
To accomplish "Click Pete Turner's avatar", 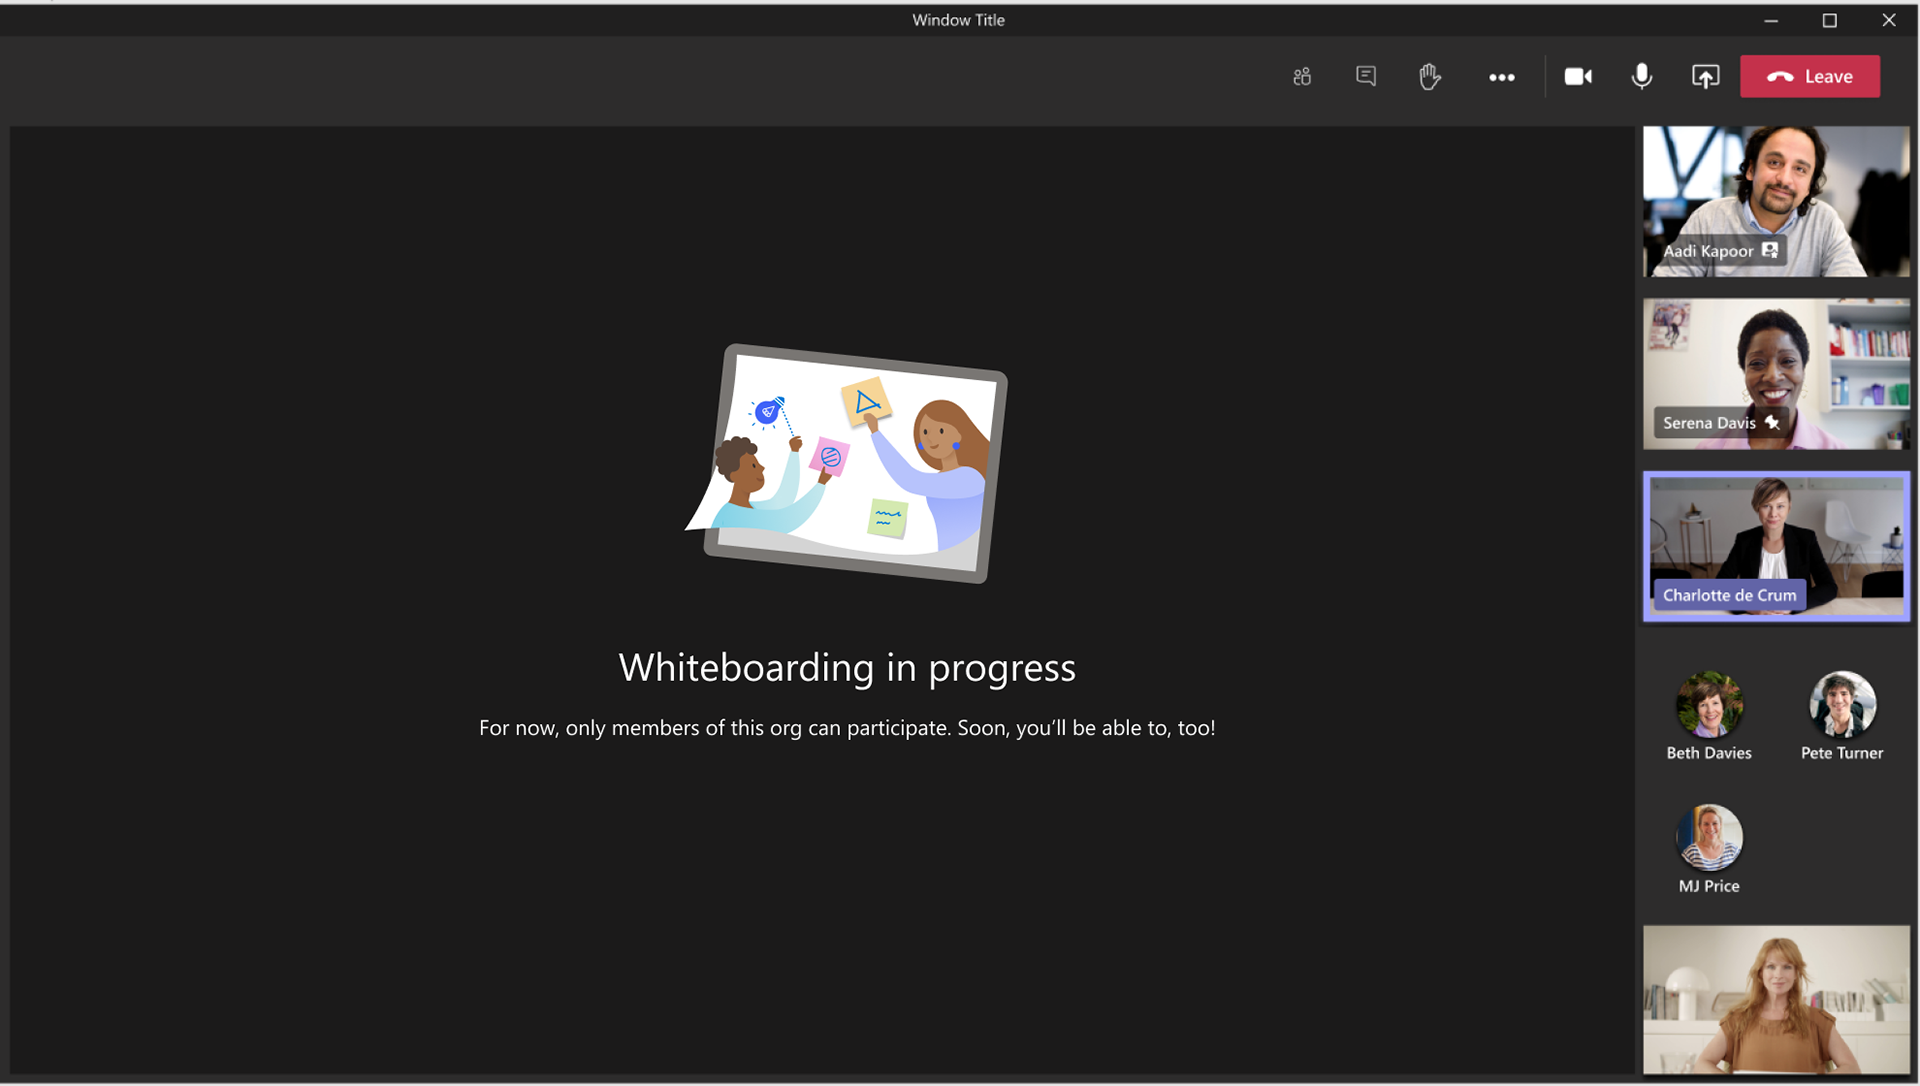I will [1842, 704].
